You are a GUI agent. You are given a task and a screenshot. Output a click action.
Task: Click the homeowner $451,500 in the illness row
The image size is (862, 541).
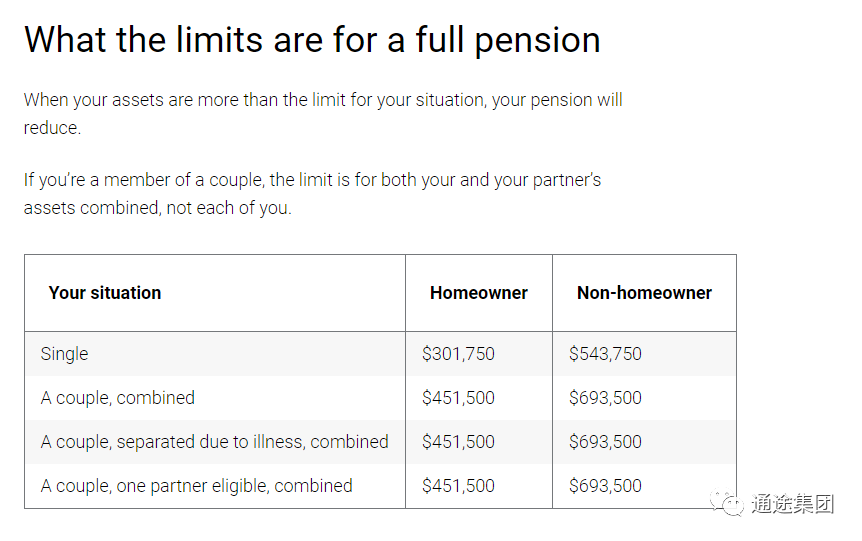tap(458, 441)
